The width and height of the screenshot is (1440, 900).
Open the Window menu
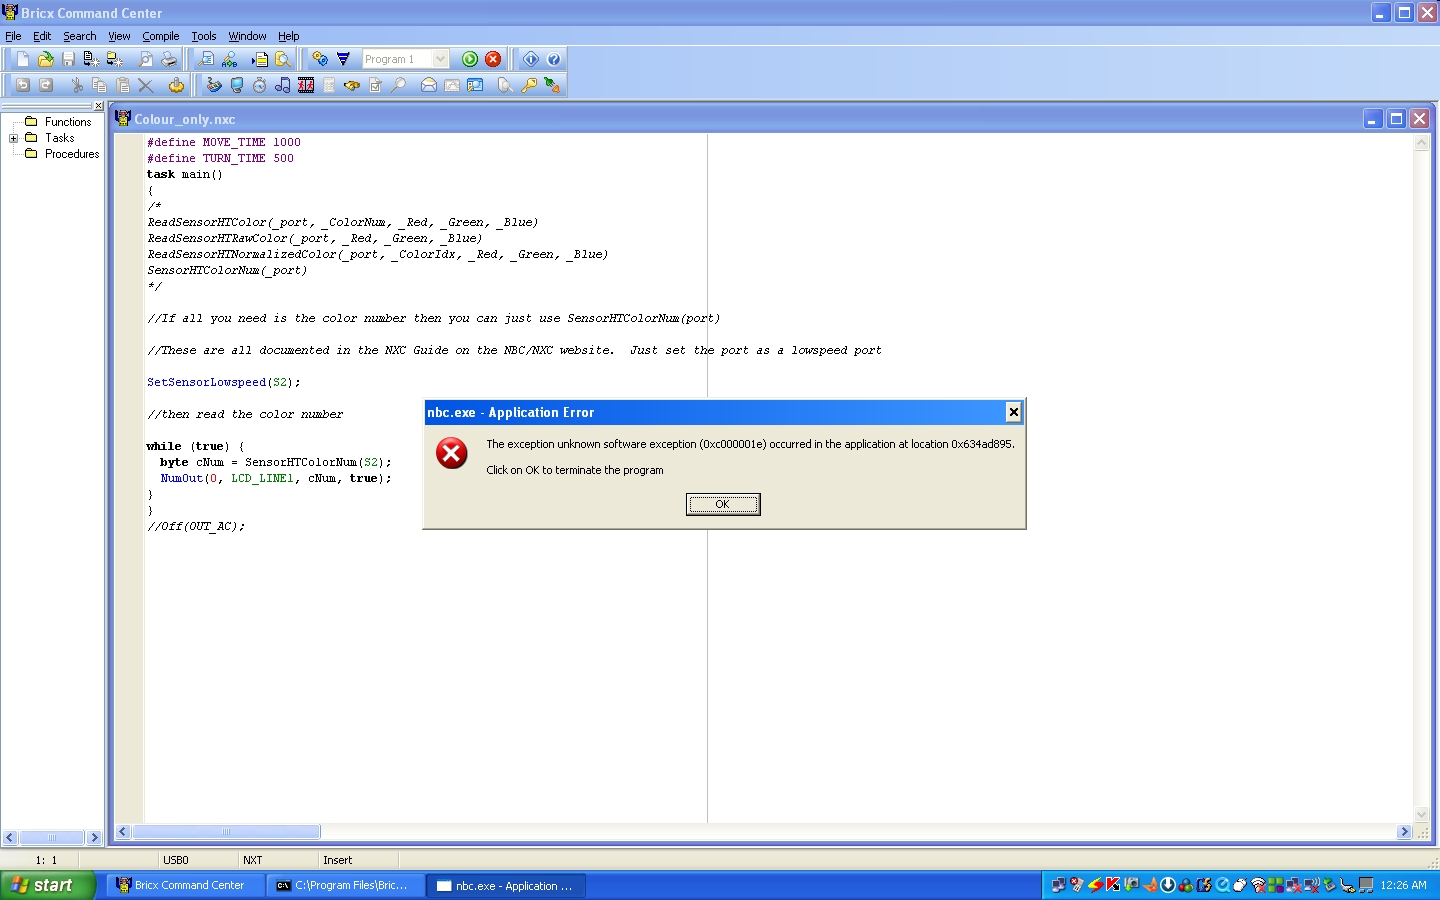tap(247, 36)
